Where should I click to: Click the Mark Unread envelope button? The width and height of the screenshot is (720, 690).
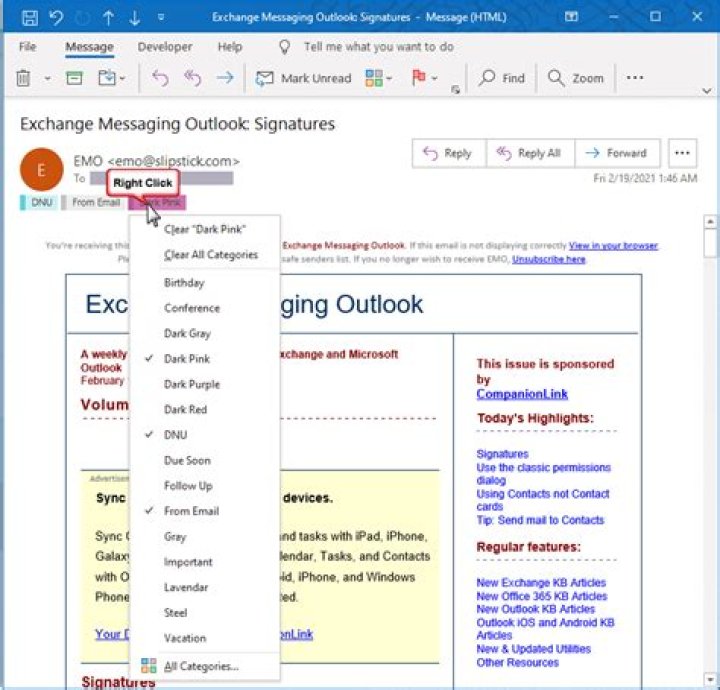[304, 78]
